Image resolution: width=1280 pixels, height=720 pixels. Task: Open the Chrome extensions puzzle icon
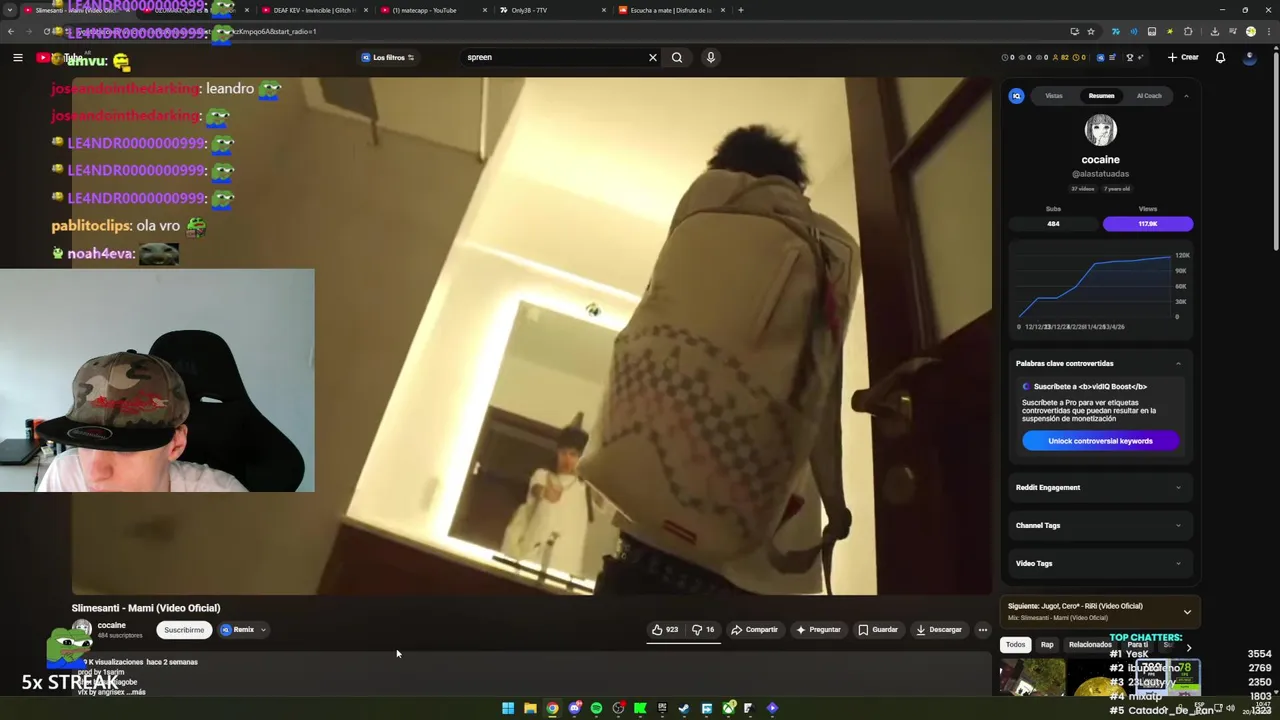coord(1188,31)
